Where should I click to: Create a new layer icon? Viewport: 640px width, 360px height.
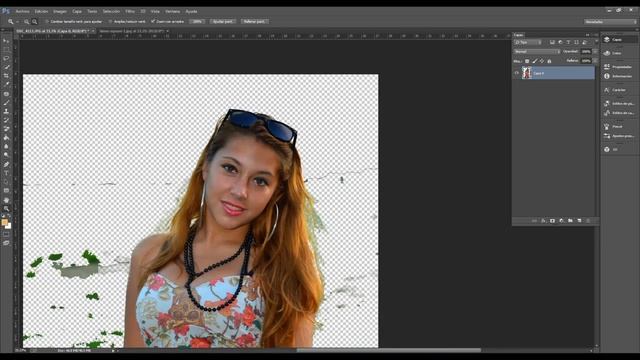tap(579, 221)
